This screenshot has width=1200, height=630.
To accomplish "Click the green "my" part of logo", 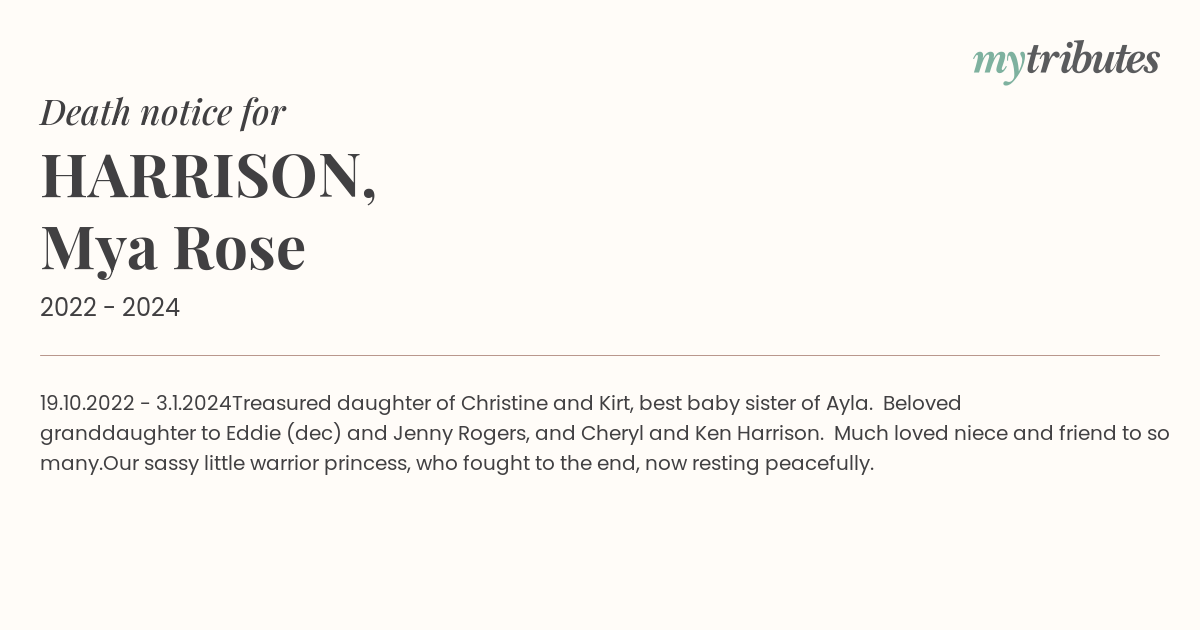I will [999, 64].
